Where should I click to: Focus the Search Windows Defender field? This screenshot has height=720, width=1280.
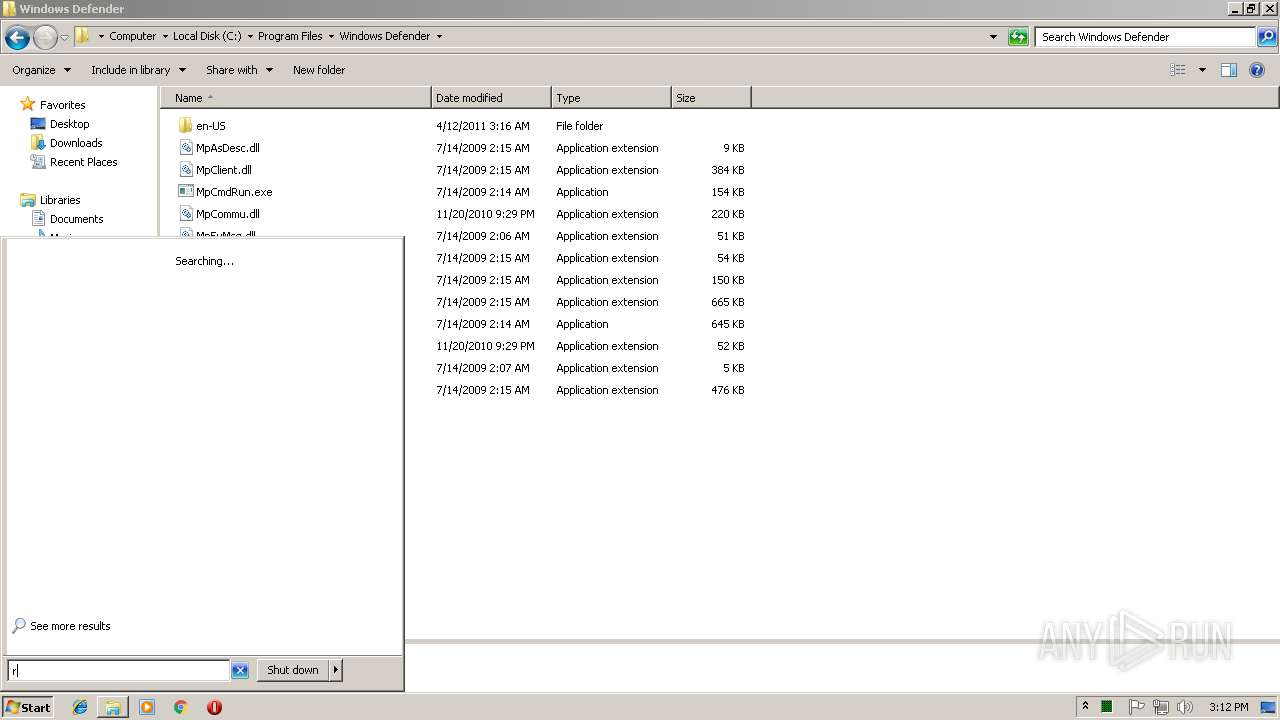click(1146, 37)
